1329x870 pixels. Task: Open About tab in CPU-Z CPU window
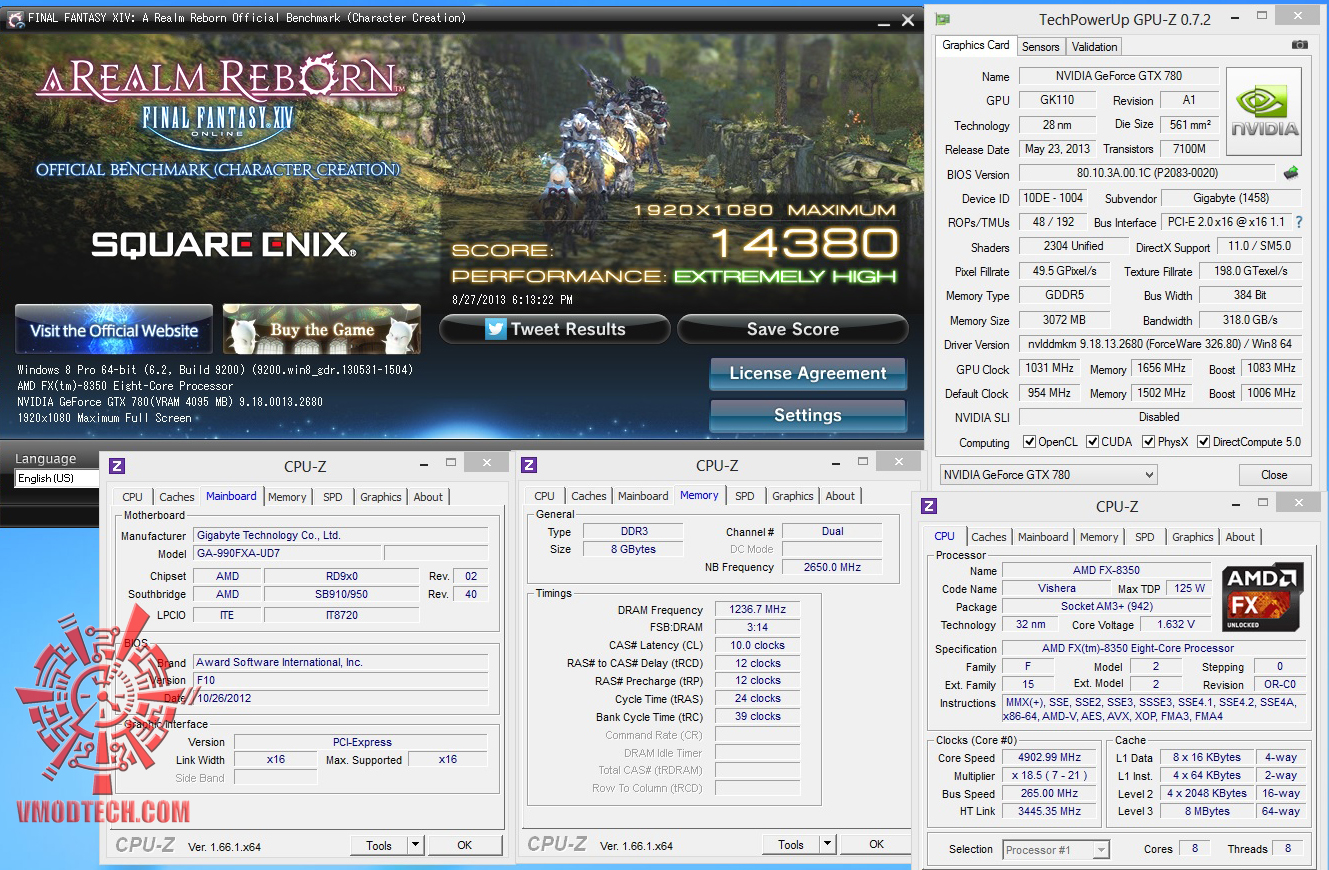(1240, 537)
